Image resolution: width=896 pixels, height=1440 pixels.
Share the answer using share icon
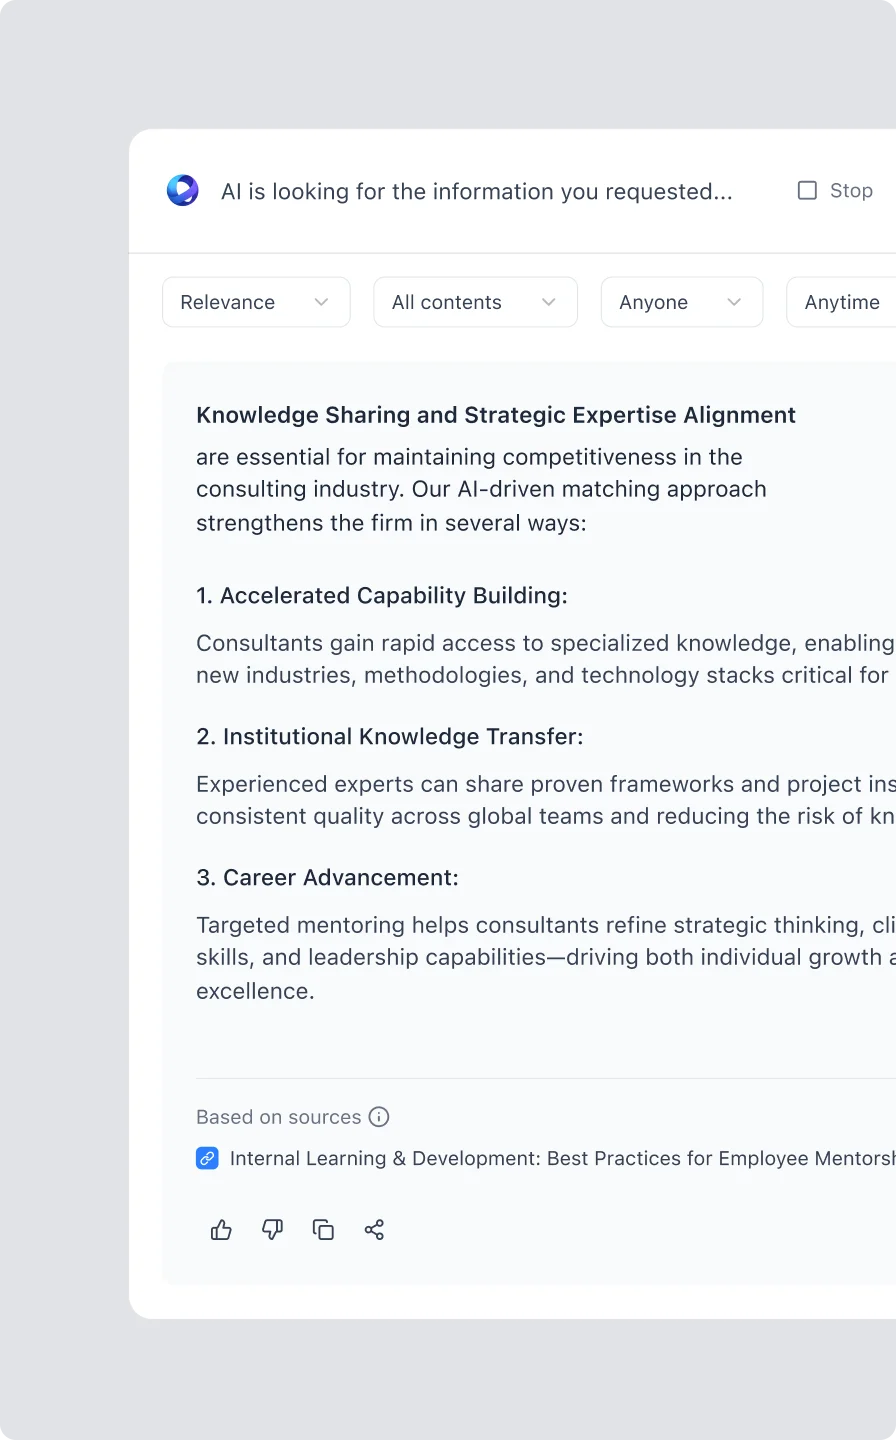pyautogui.click(x=374, y=1230)
